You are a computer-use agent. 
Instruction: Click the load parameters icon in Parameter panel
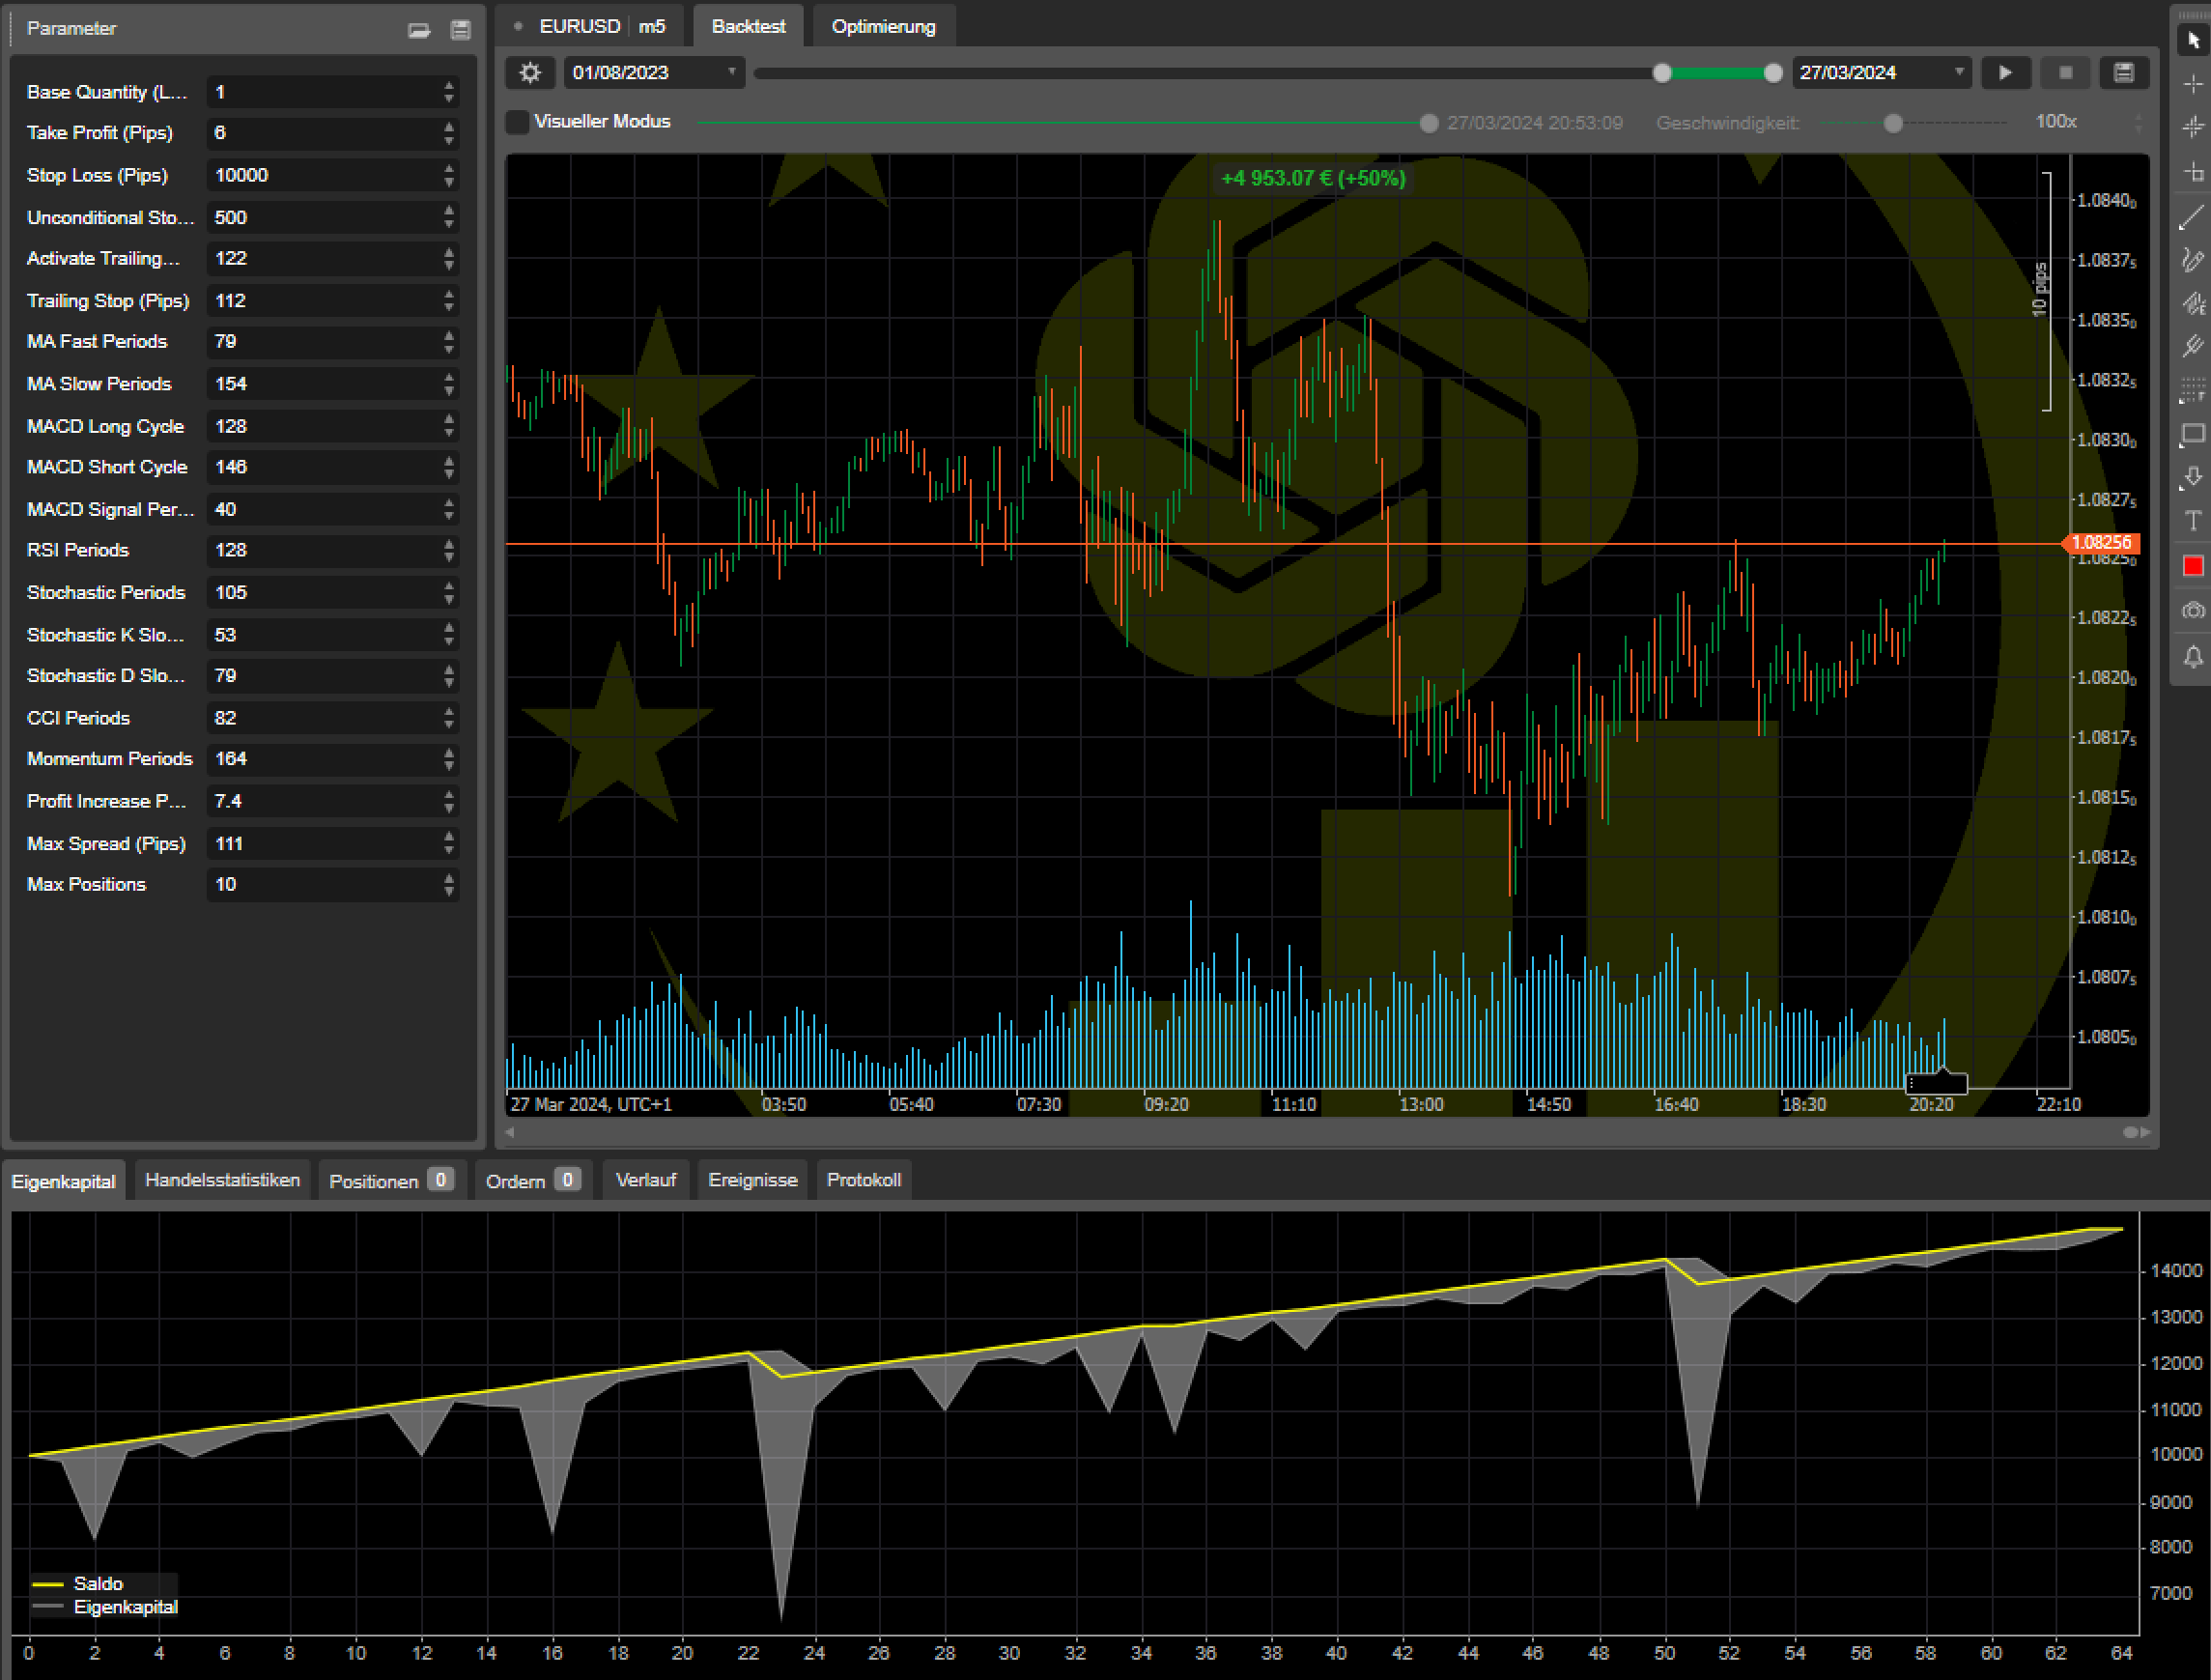pos(419,30)
